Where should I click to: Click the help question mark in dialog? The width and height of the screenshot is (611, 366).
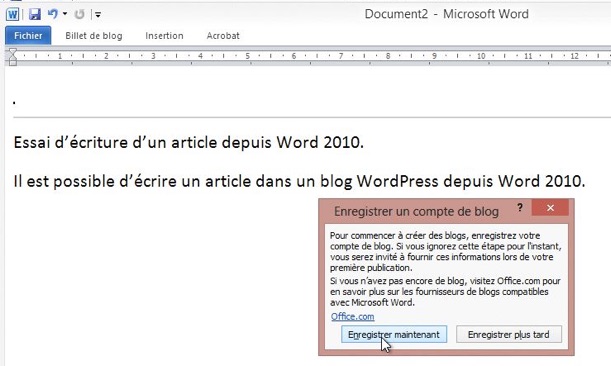tap(520, 207)
